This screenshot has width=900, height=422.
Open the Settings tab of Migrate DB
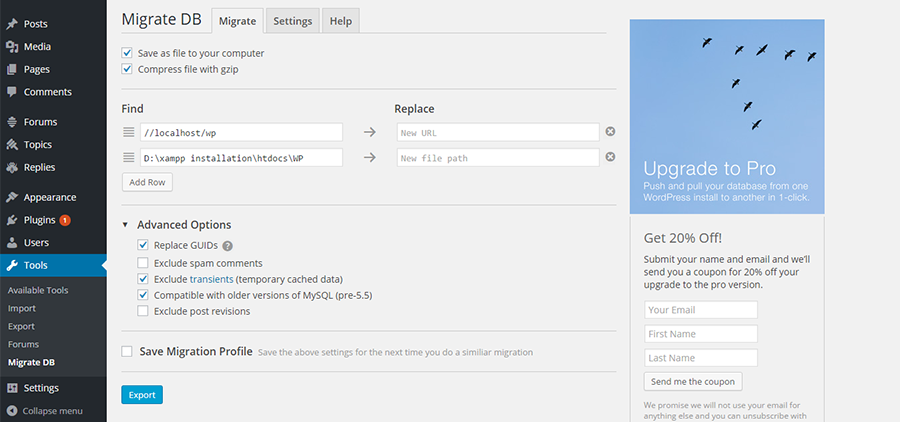[293, 21]
